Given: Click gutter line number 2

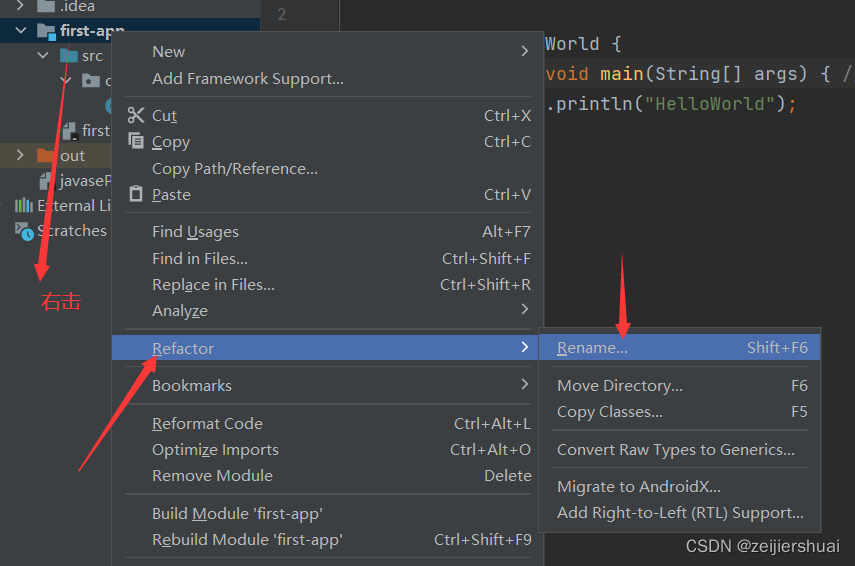Looking at the screenshot, I should click(281, 14).
